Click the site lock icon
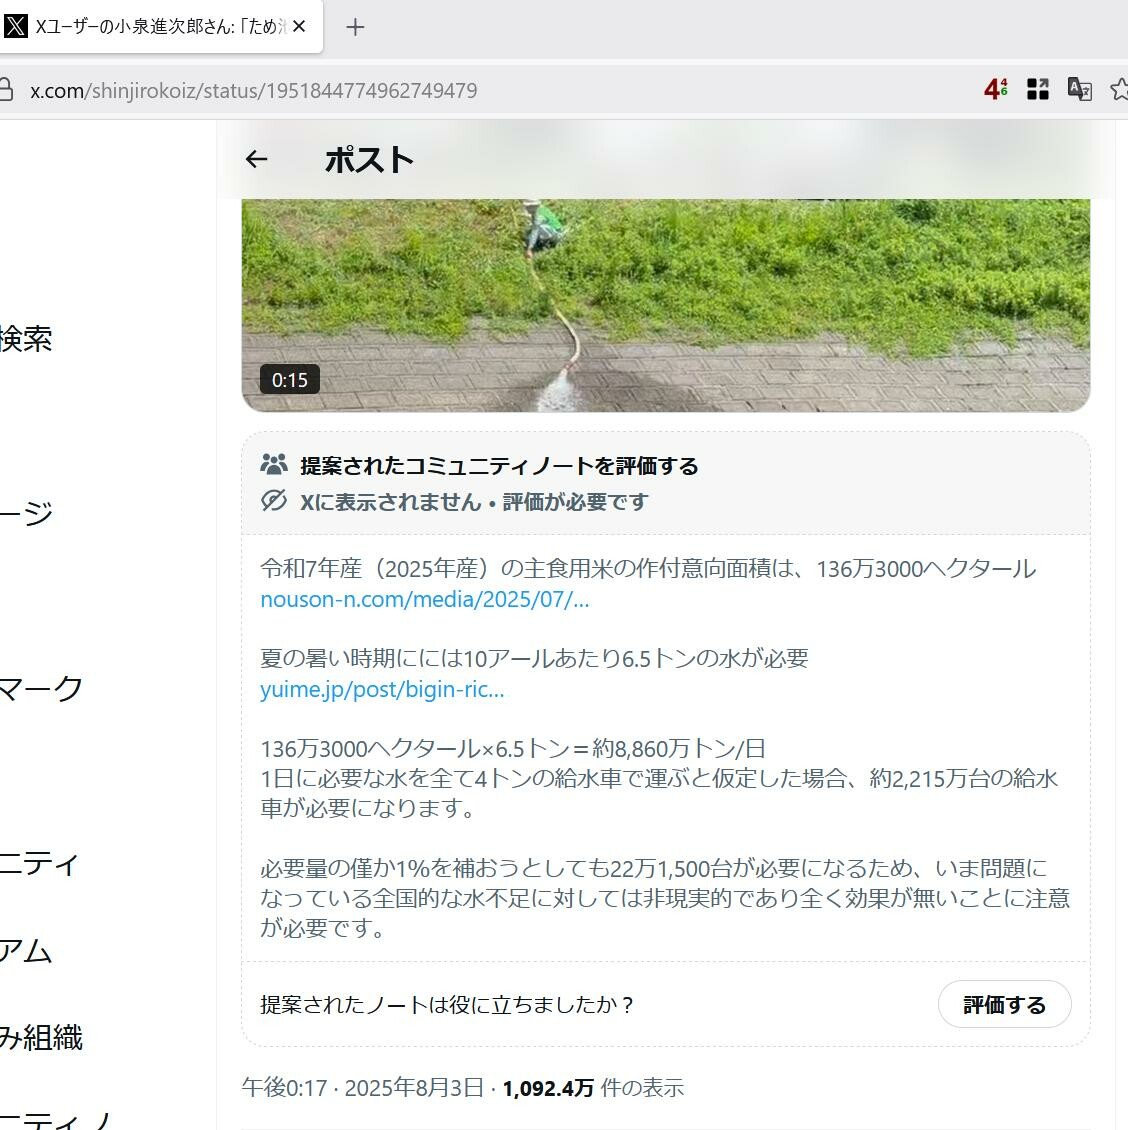 [x=6, y=90]
